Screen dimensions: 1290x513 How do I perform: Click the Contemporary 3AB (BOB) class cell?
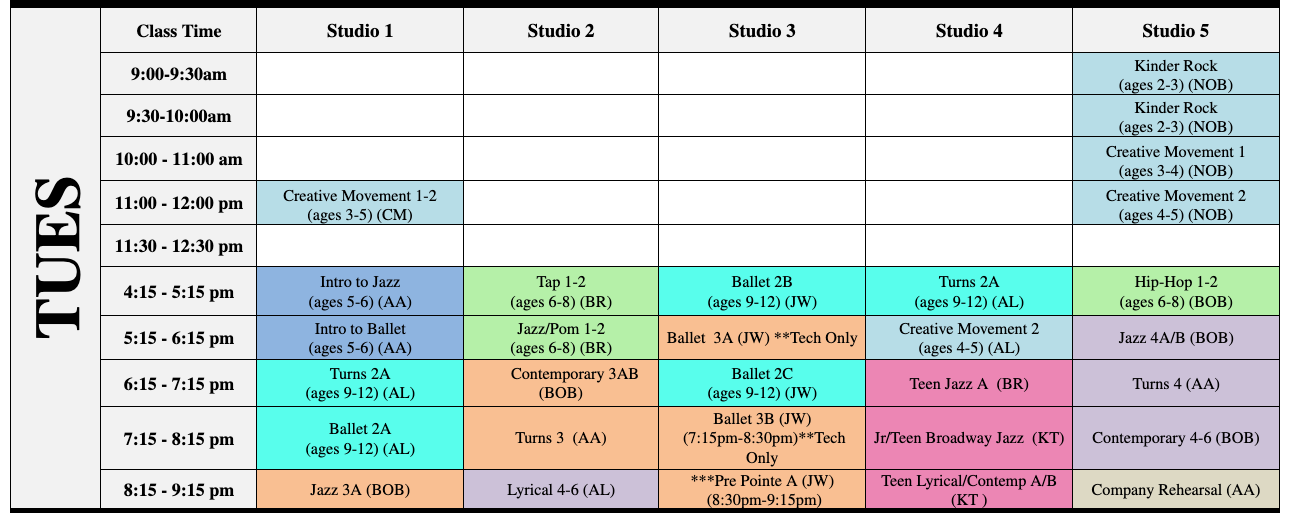click(561, 383)
